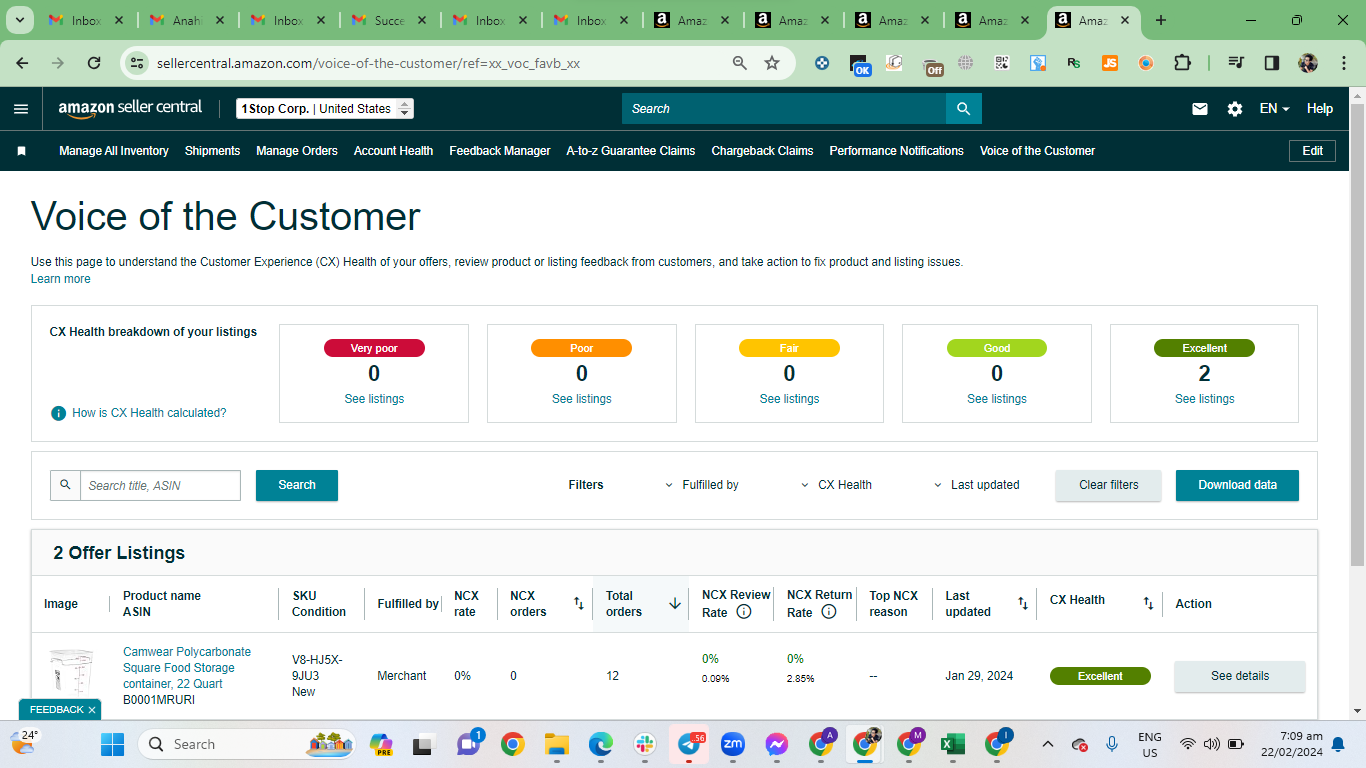1366x768 pixels.
Task: Open the Camwear Polycarbonate product link
Action: click(187, 668)
